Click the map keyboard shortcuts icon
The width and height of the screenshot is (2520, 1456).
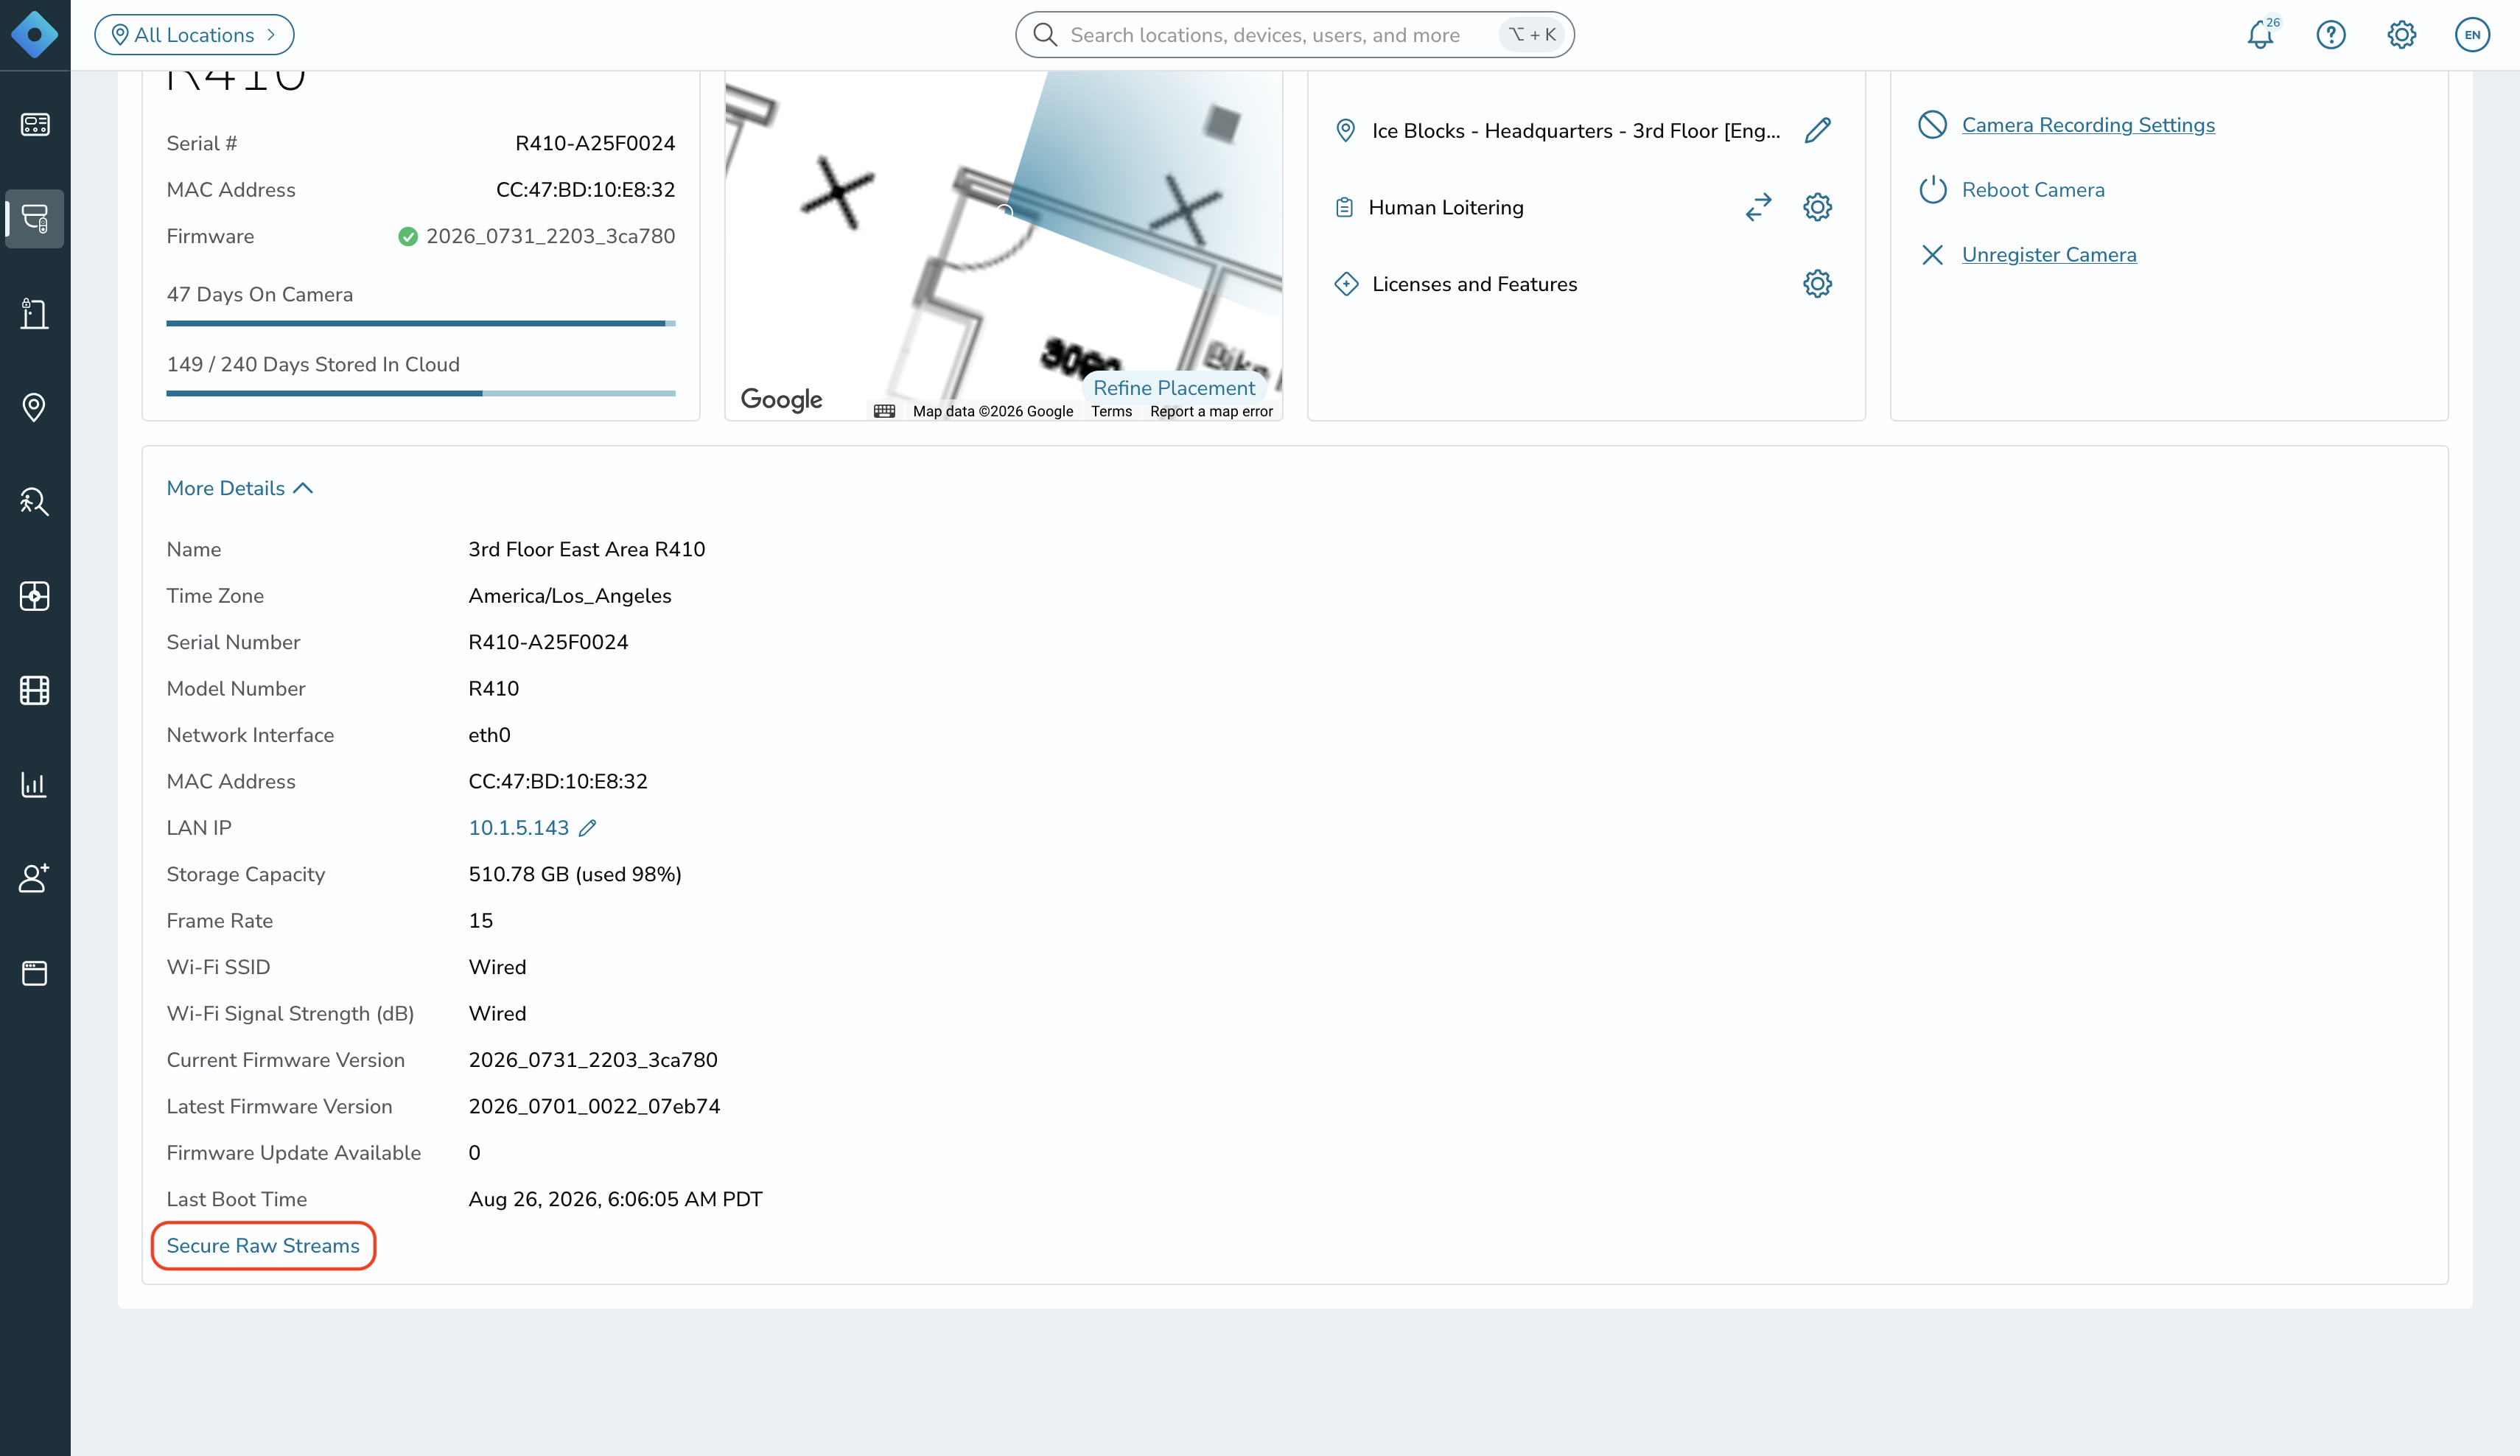pos(884,411)
